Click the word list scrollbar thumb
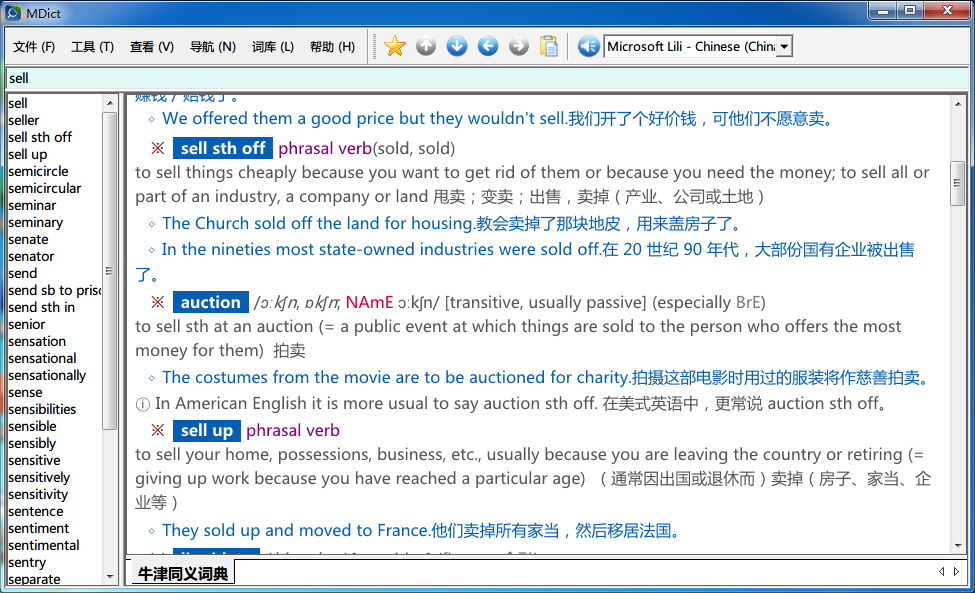This screenshot has width=975, height=593. point(110,270)
